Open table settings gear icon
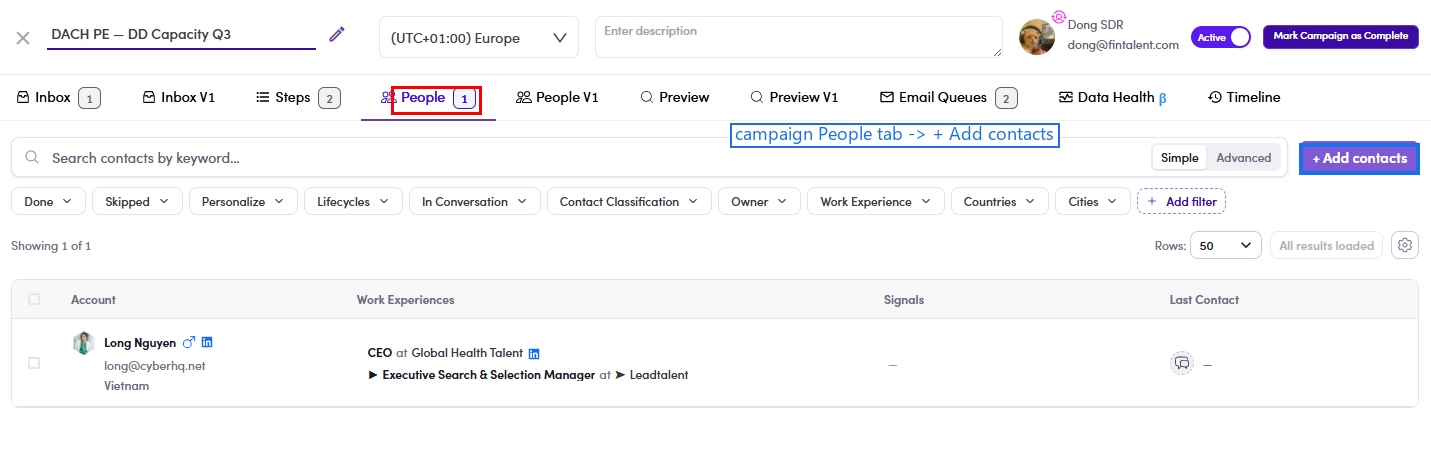 pyautogui.click(x=1405, y=245)
